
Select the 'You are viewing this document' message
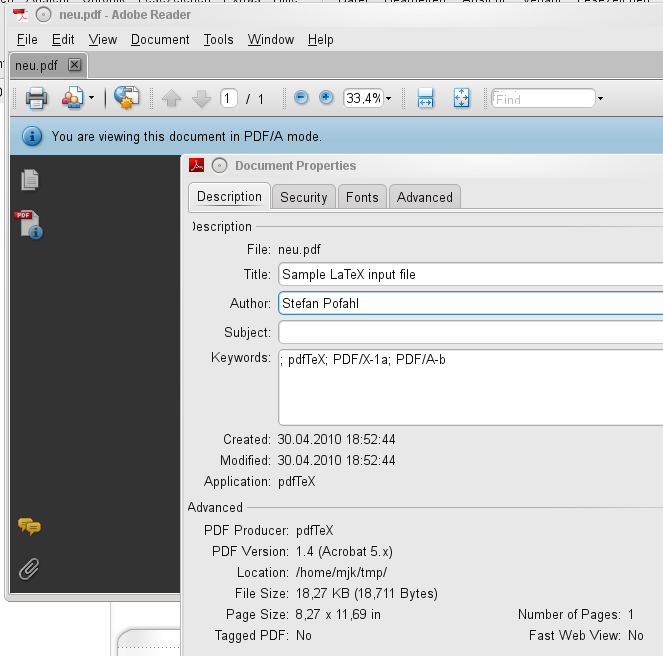187,136
